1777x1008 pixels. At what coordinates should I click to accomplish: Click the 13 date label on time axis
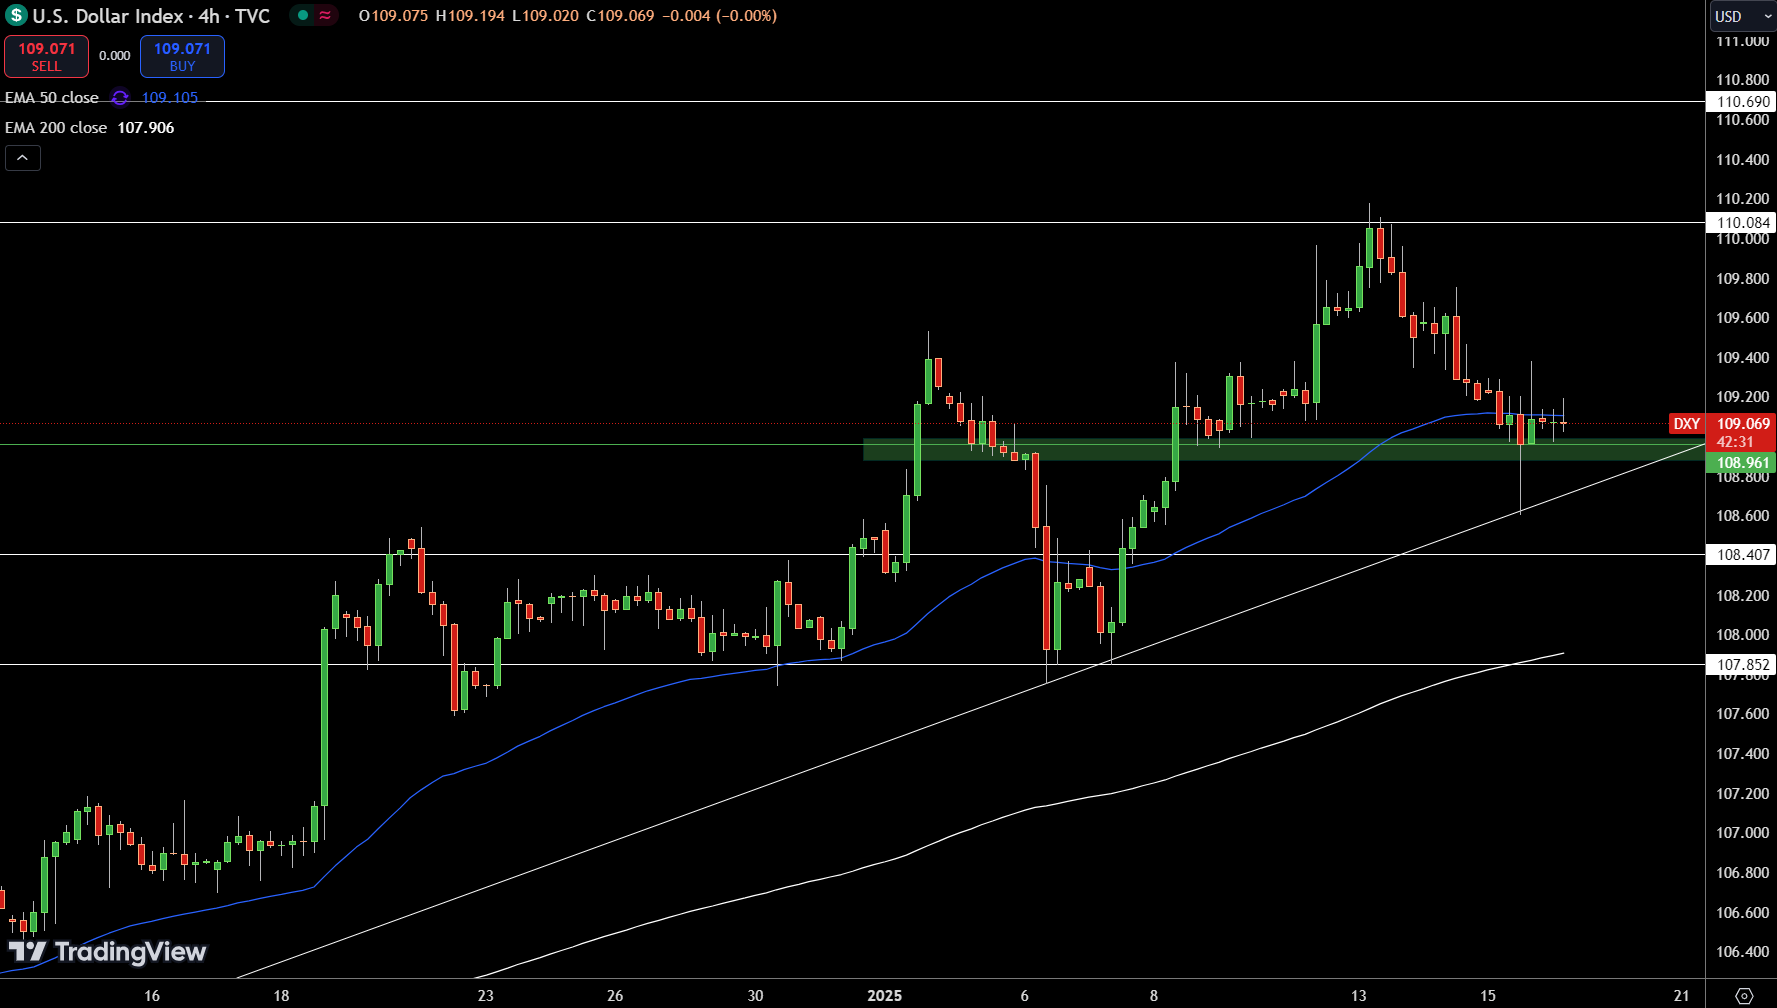coord(1358,996)
